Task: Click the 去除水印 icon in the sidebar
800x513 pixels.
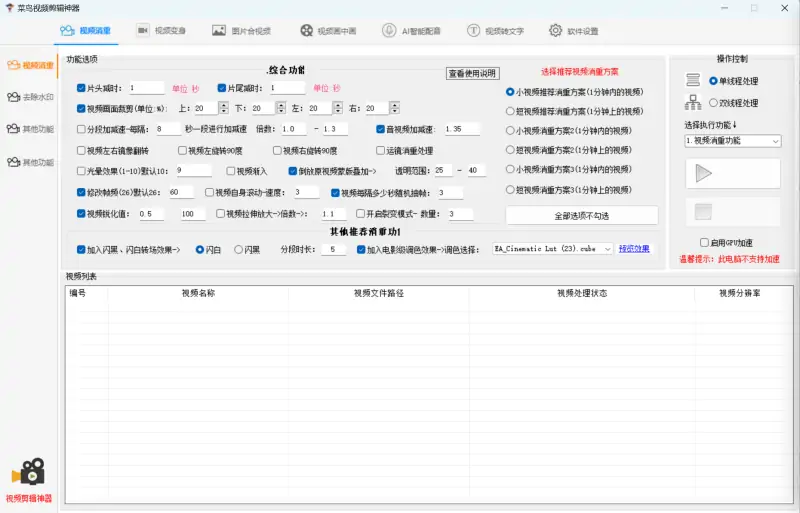Action: 13,97
